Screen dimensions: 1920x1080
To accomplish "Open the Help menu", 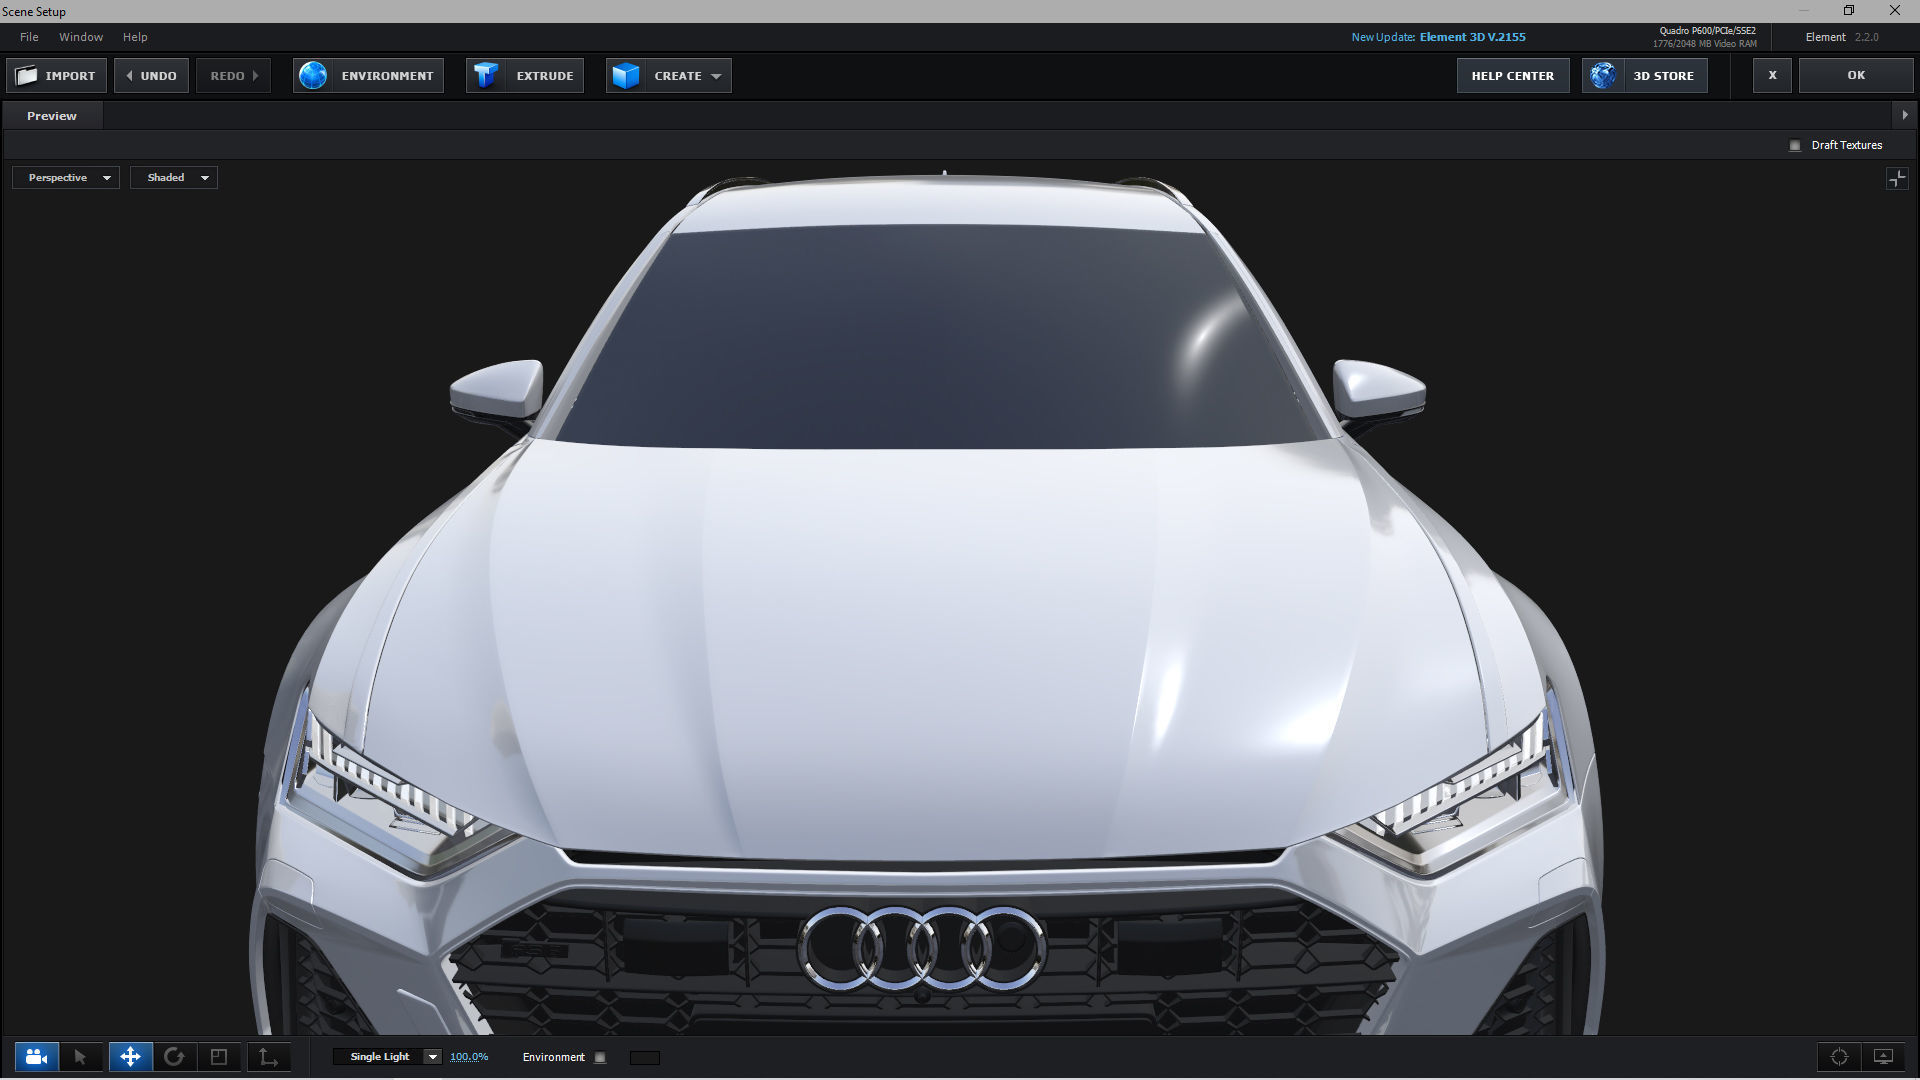I will tap(135, 37).
